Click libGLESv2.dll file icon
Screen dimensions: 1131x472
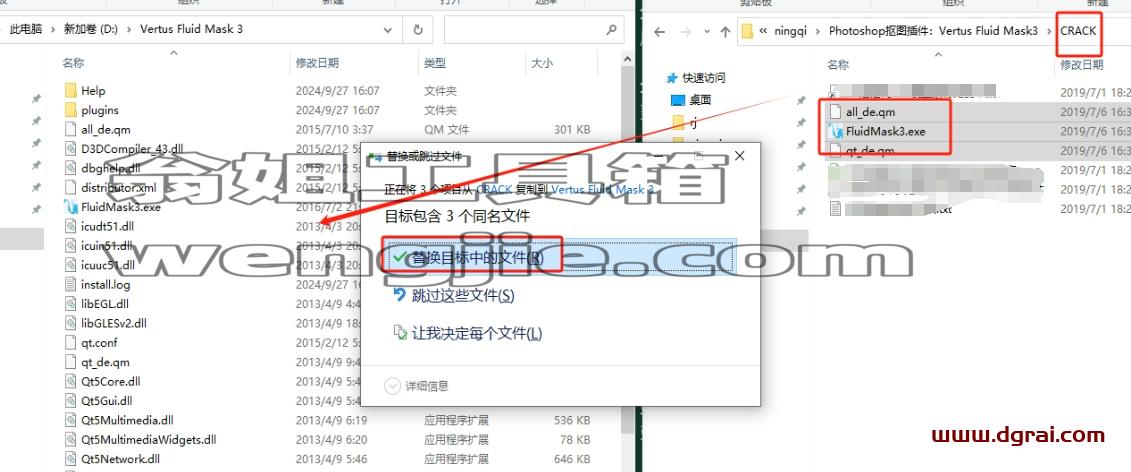click(70, 323)
